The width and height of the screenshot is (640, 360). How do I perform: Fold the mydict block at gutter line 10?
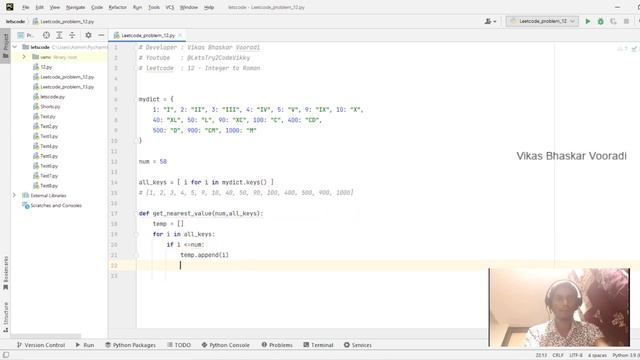tap(136, 141)
